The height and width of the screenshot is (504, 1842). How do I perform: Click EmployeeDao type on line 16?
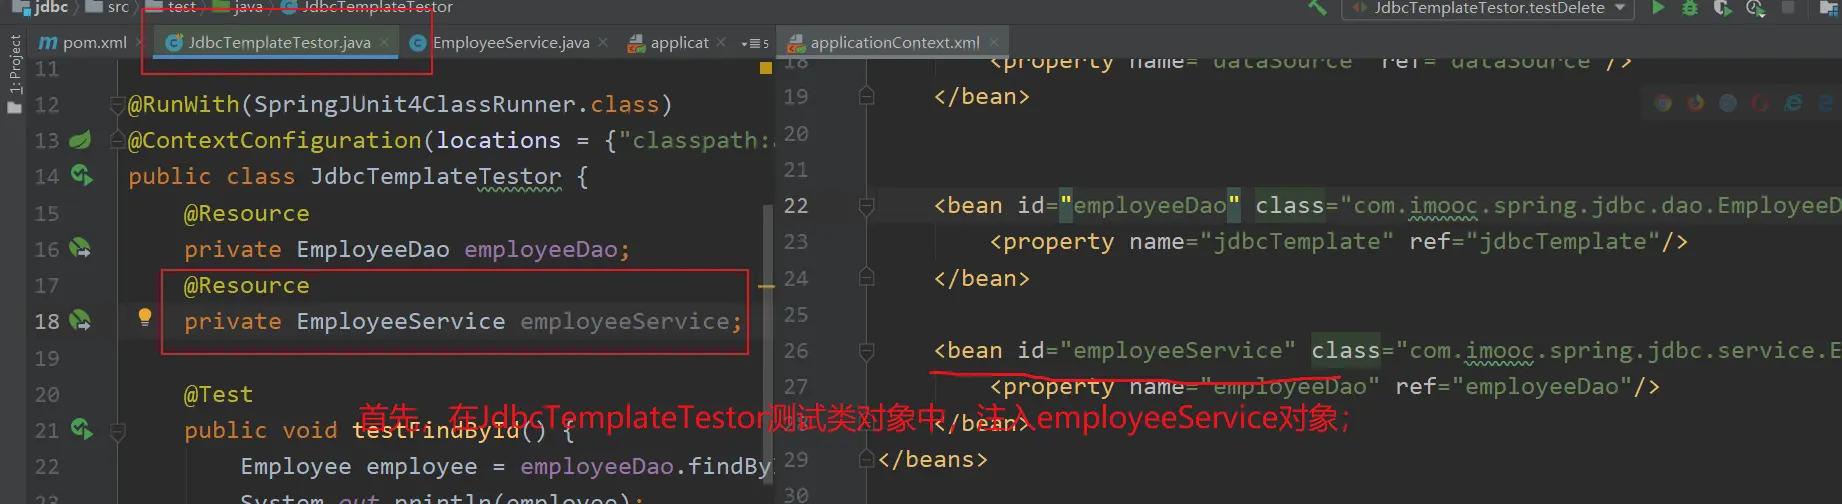[x=373, y=249]
